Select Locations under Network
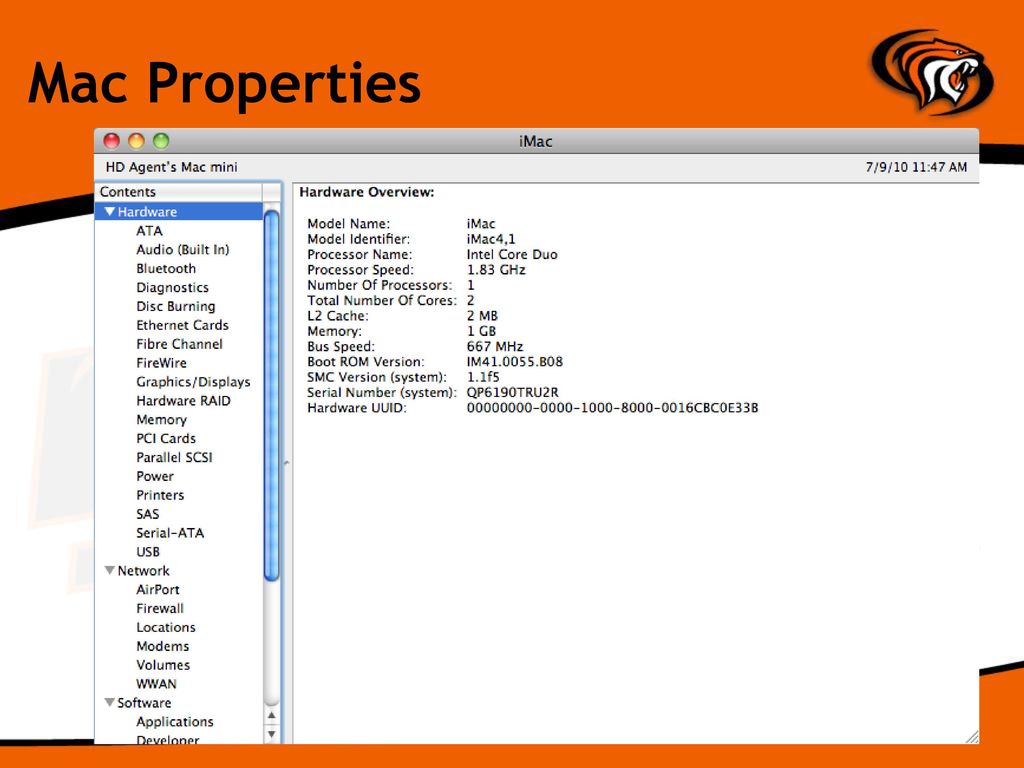Screen dimensions: 1024x768 [166, 628]
